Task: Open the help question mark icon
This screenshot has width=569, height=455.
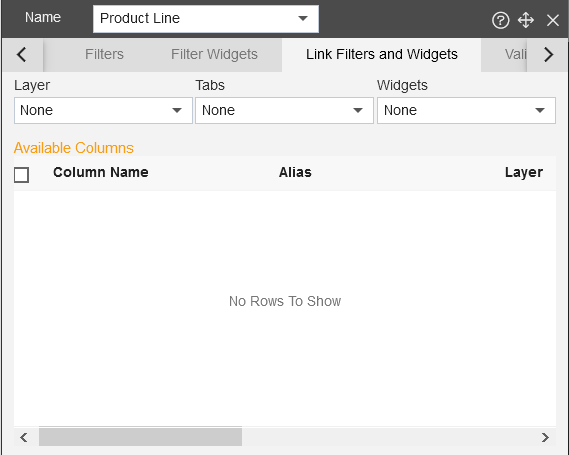Action: [x=500, y=20]
